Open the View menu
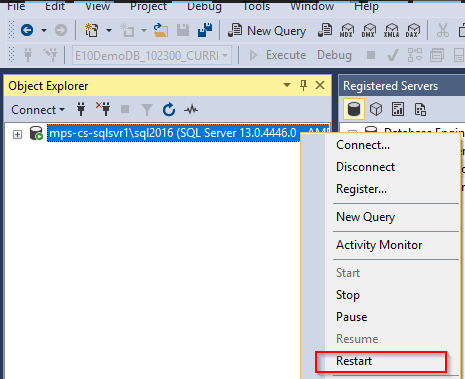 tap(97, 6)
